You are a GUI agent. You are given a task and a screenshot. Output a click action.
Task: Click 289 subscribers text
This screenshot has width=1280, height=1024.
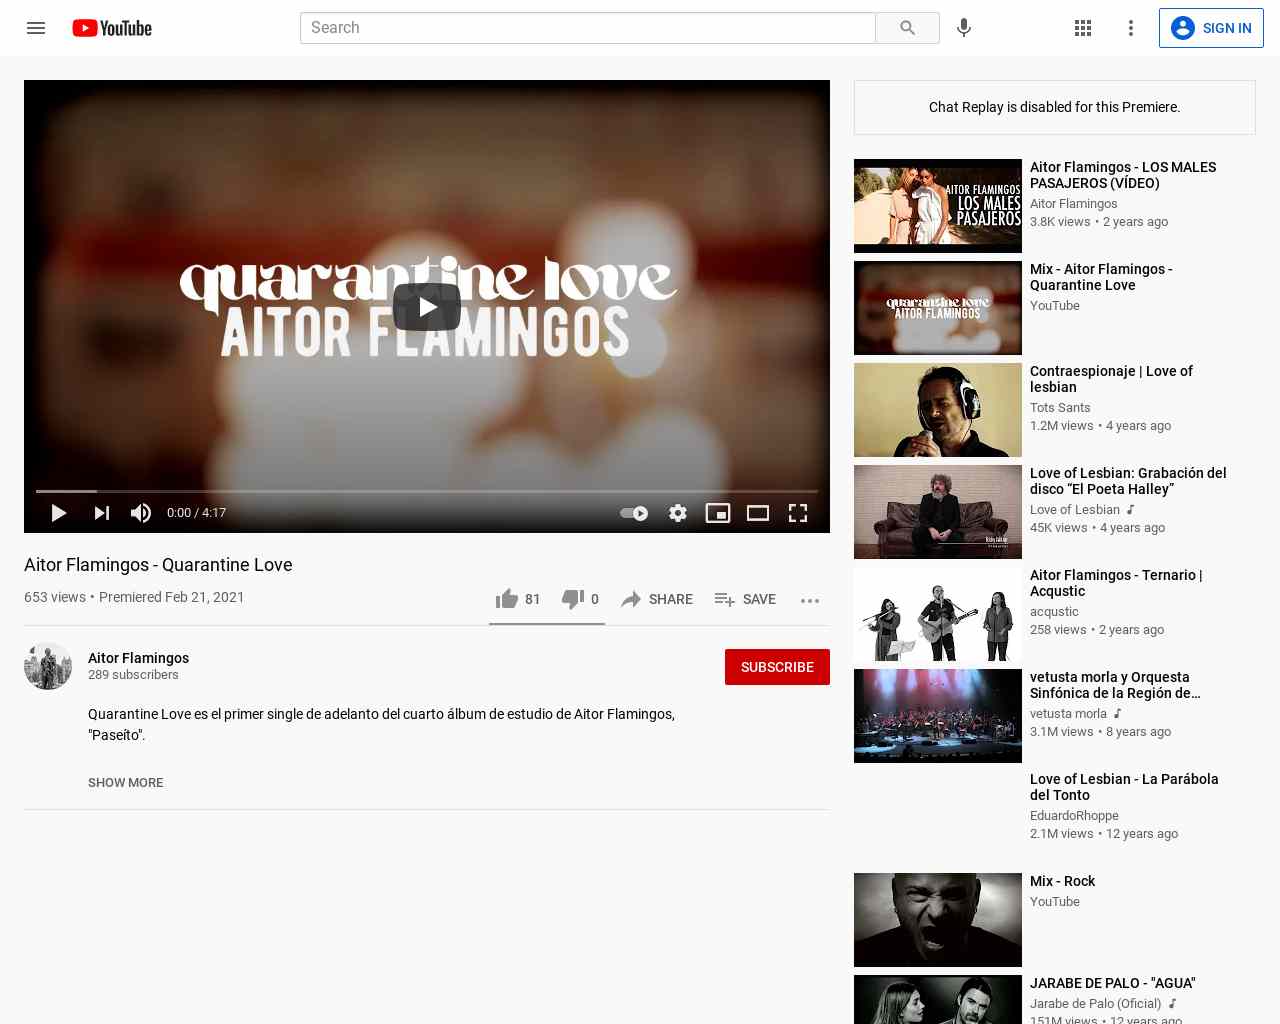tap(133, 675)
